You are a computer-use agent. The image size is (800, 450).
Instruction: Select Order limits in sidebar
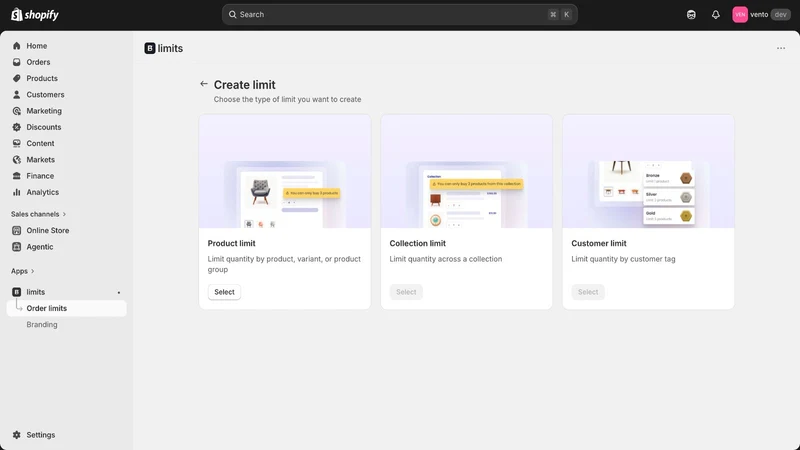66,308
